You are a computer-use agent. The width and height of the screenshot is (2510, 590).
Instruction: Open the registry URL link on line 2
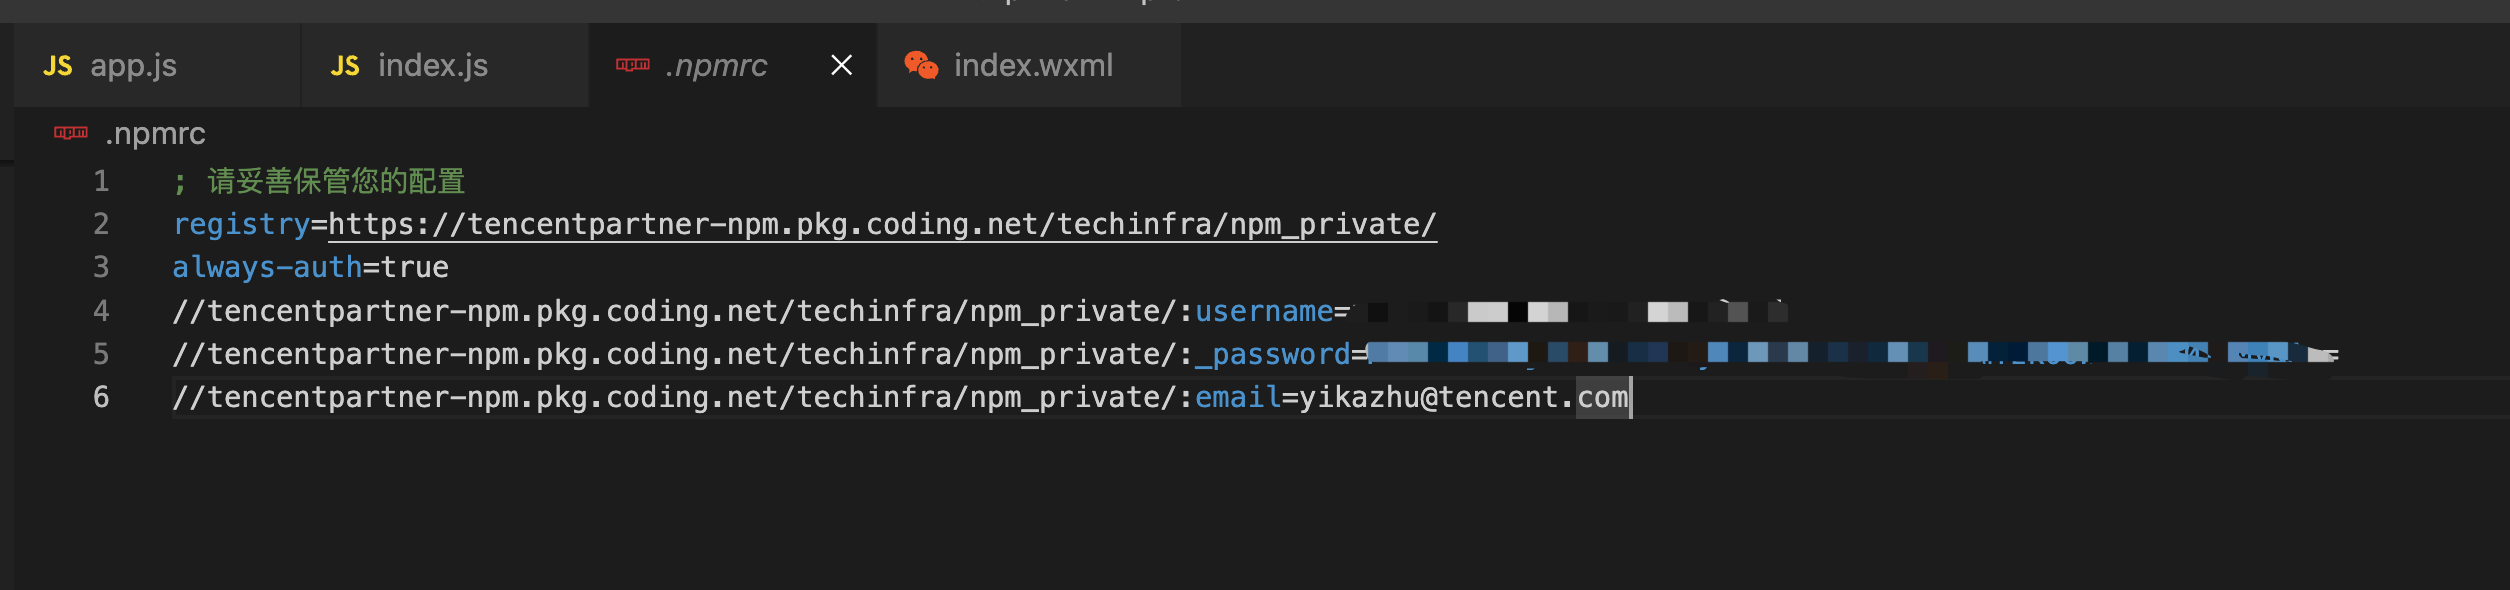[x=882, y=225]
